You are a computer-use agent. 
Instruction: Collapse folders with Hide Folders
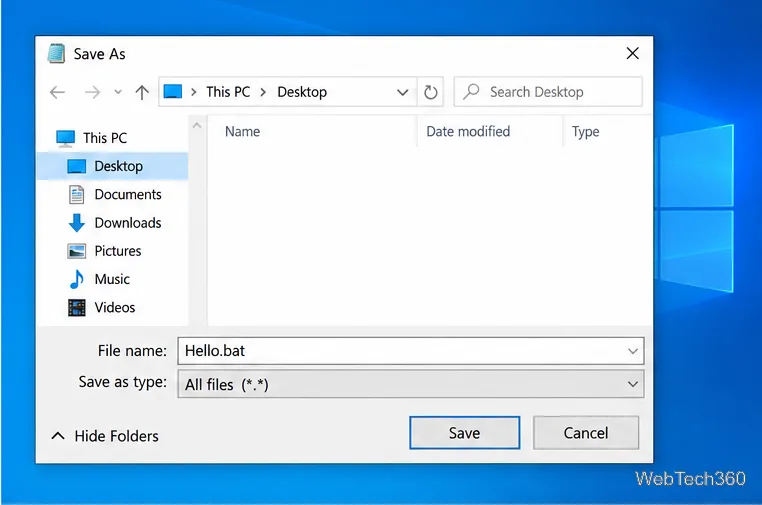click(x=105, y=436)
